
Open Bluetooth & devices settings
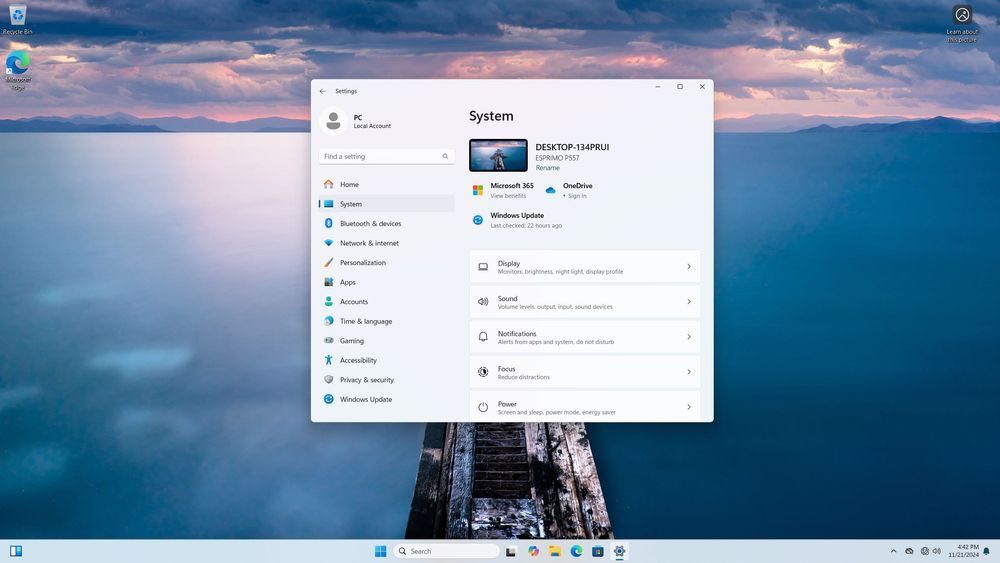tap(386, 224)
